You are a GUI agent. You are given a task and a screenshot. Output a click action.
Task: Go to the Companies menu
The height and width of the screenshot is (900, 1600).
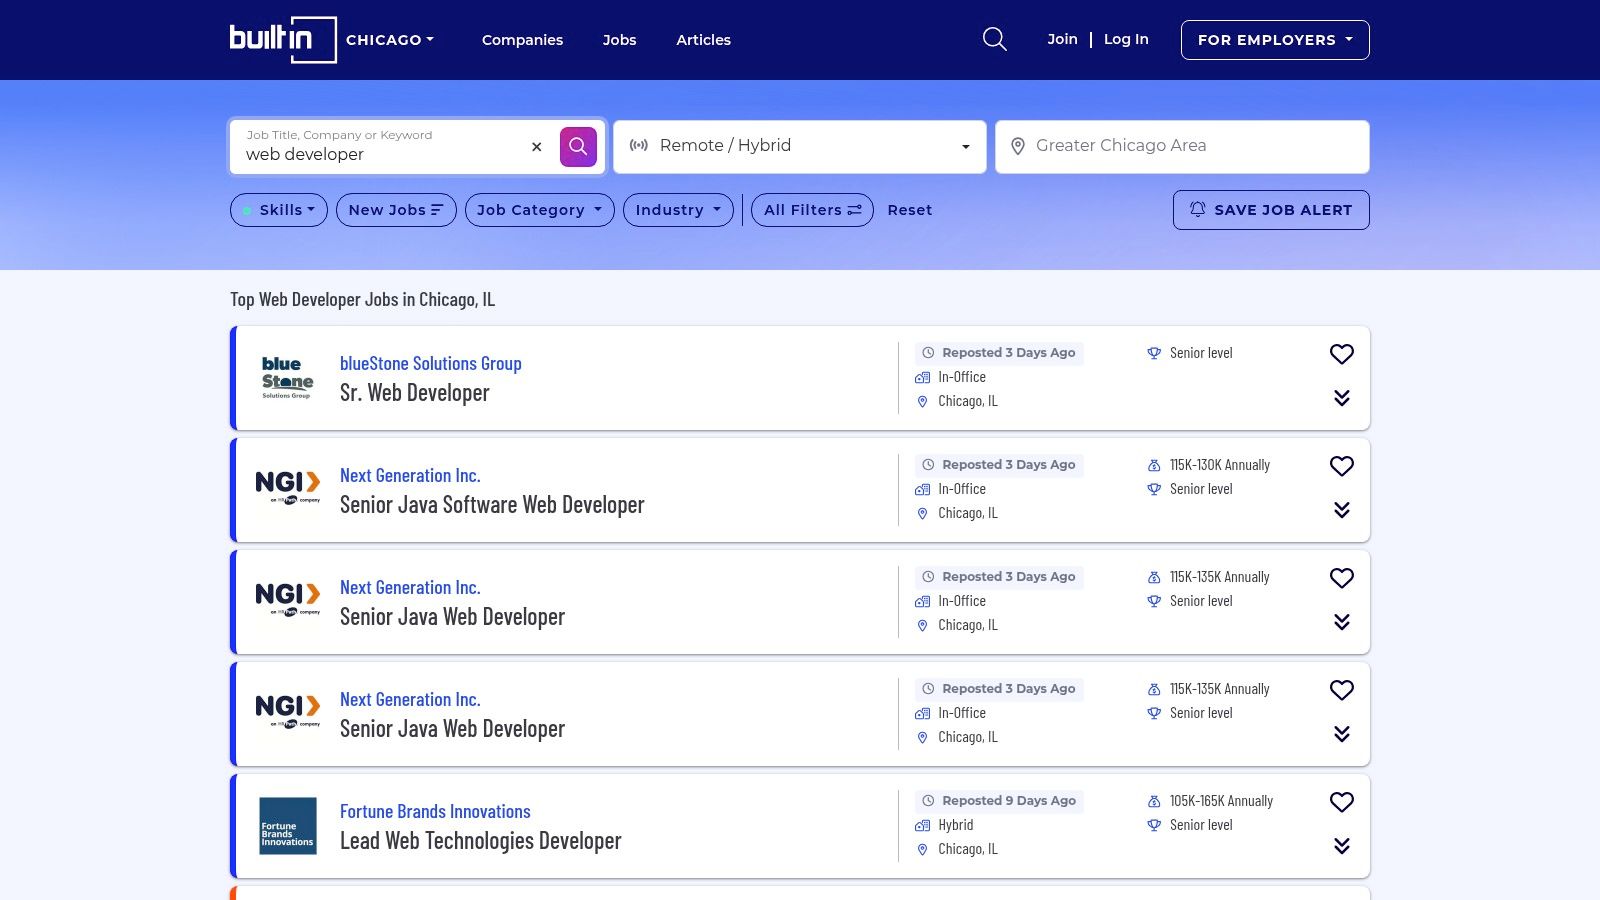[522, 40]
